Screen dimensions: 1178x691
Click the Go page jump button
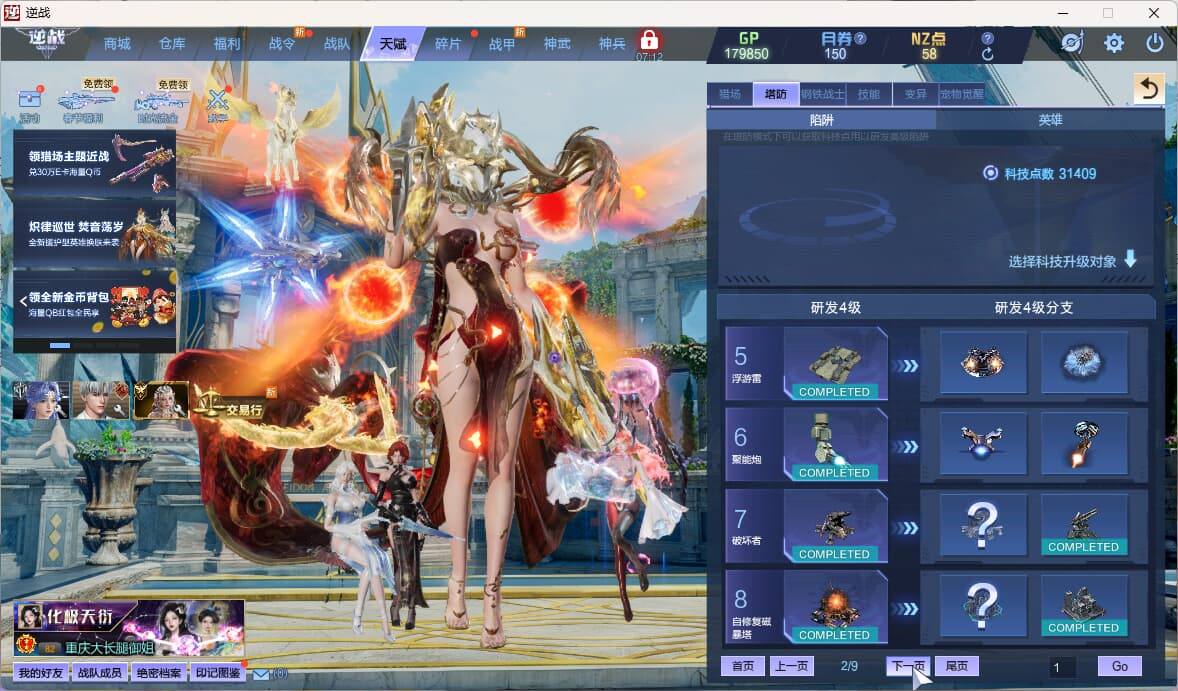click(x=1119, y=666)
